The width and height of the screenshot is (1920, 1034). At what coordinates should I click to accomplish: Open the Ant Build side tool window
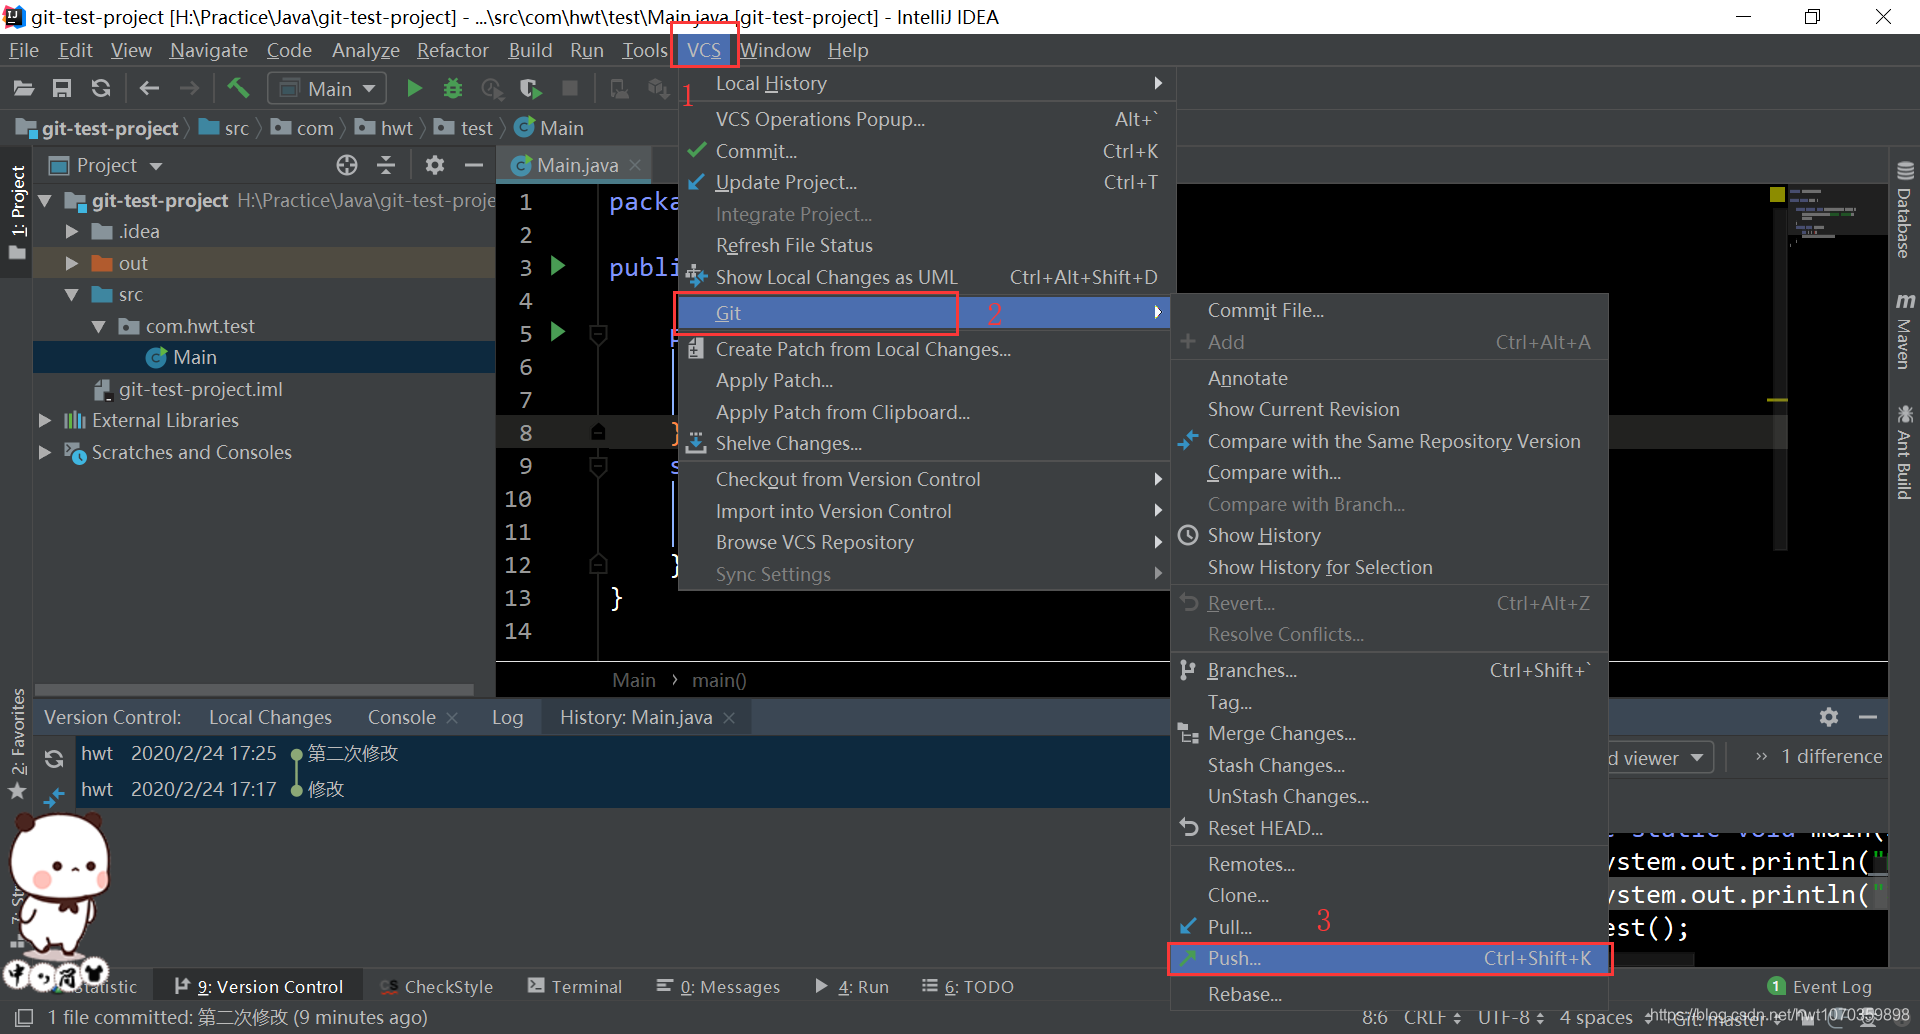[x=1904, y=452]
